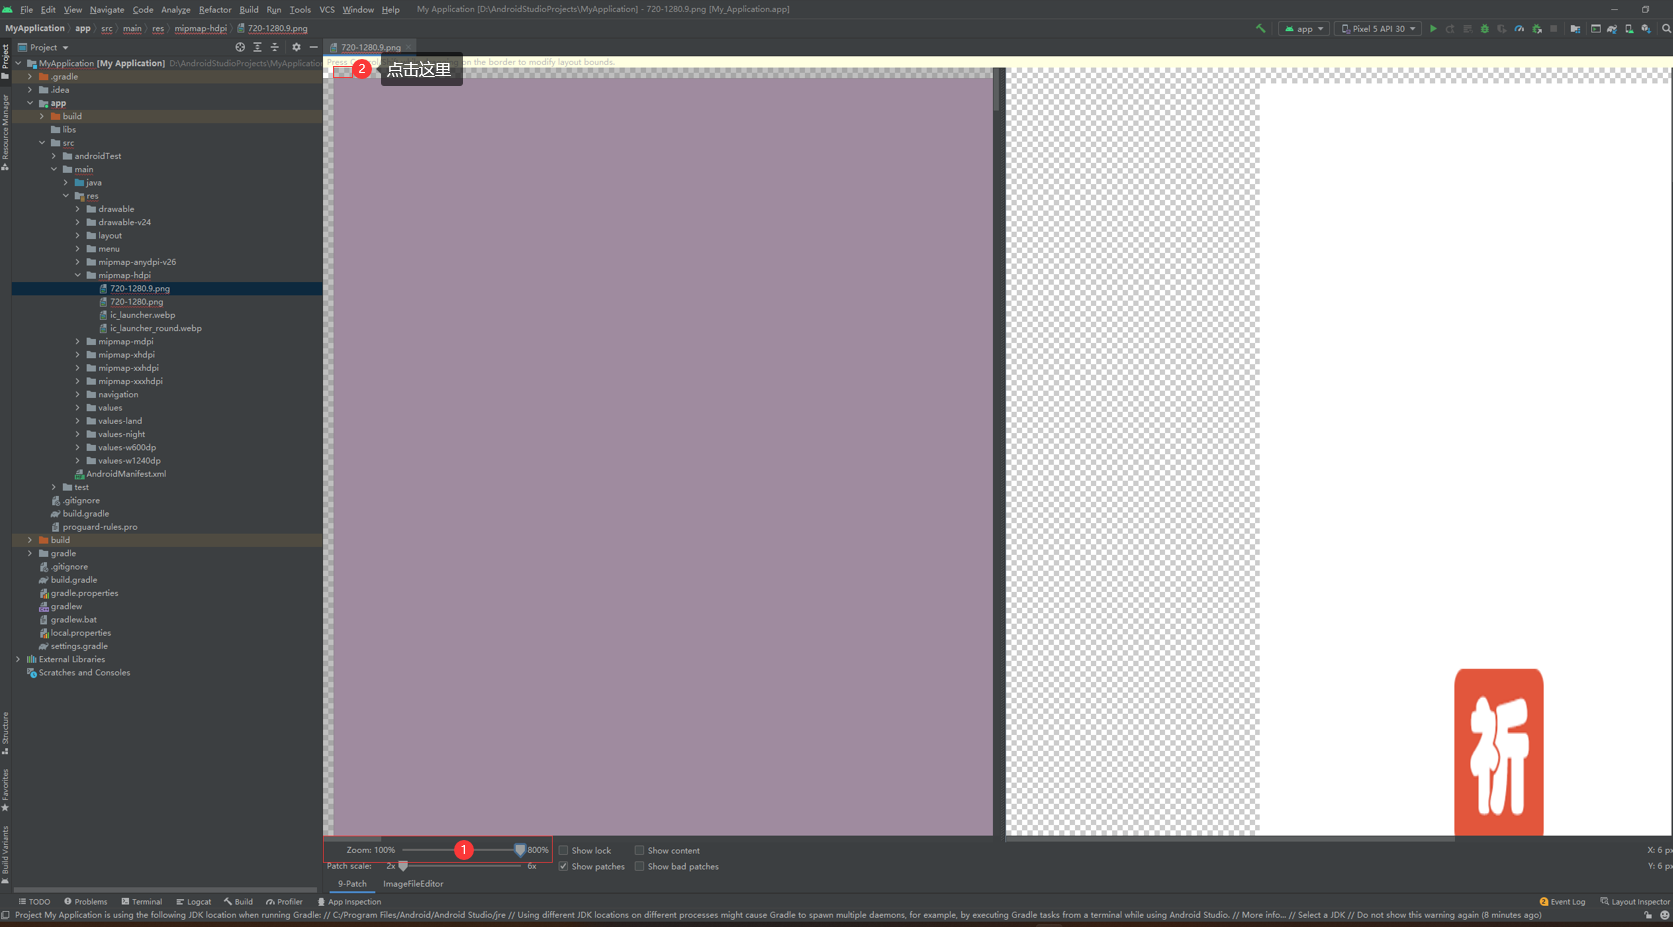
Task: Click the Zoom slider handle
Action: coord(520,850)
